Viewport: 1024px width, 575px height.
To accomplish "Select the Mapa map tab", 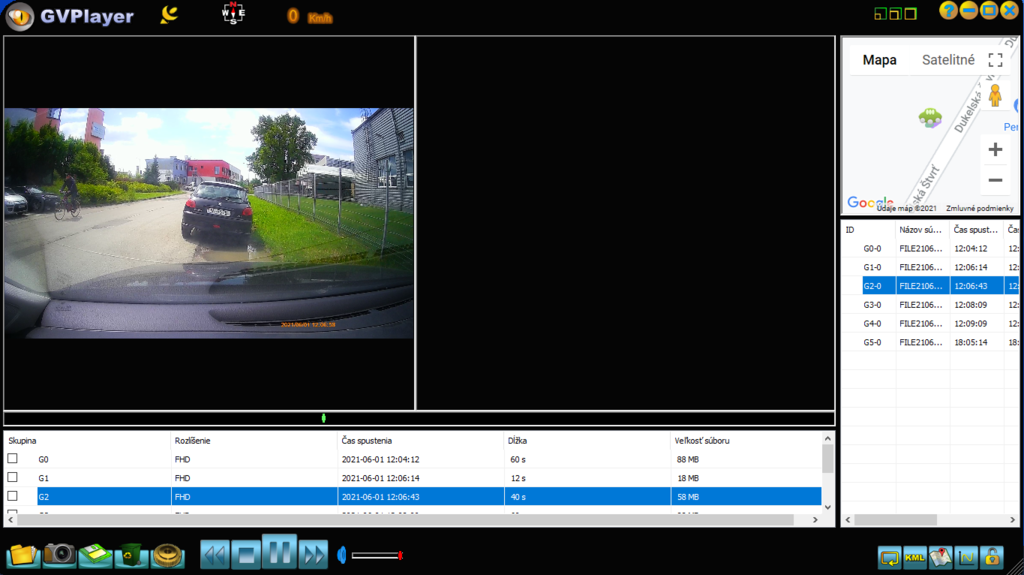I will click(879, 60).
